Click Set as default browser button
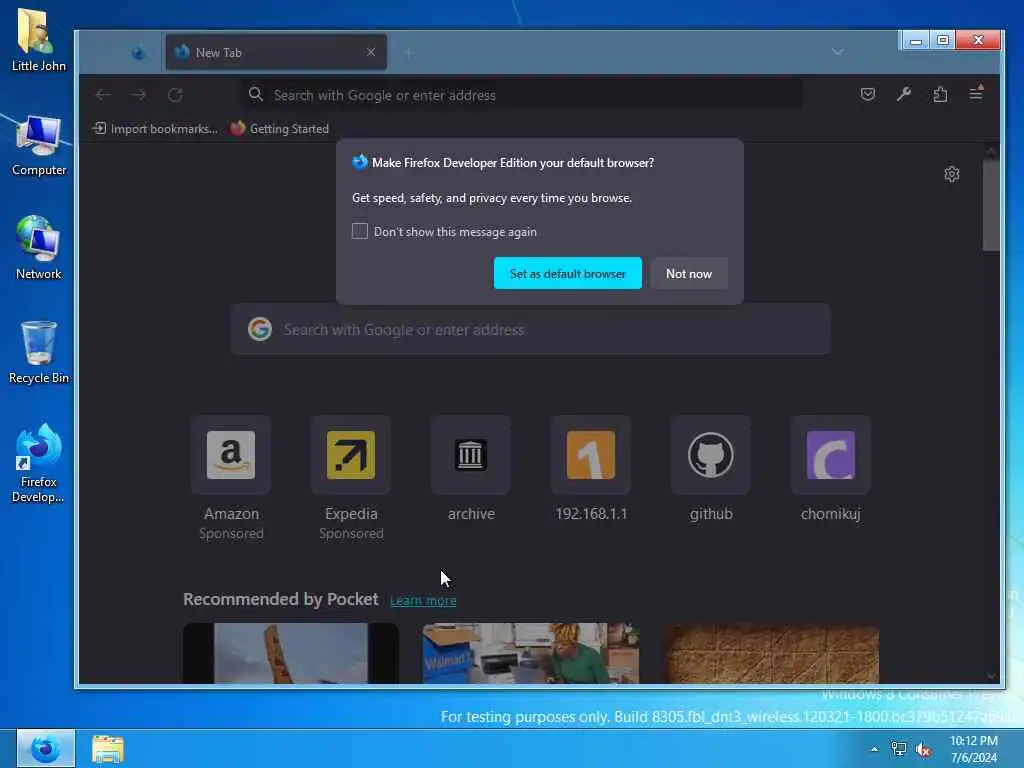This screenshot has height=768, width=1024. point(568,274)
